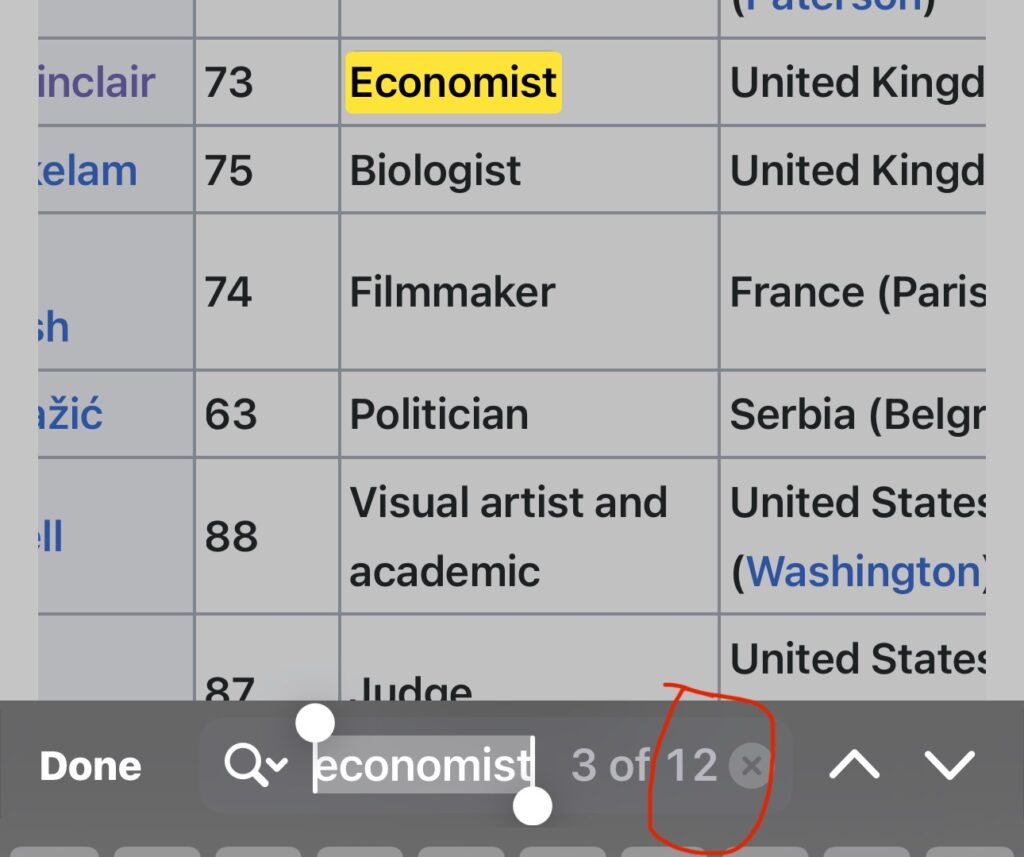Open the "ell" name link beside age 88
Screen dimensions: 1024x857
click(51, 537)
